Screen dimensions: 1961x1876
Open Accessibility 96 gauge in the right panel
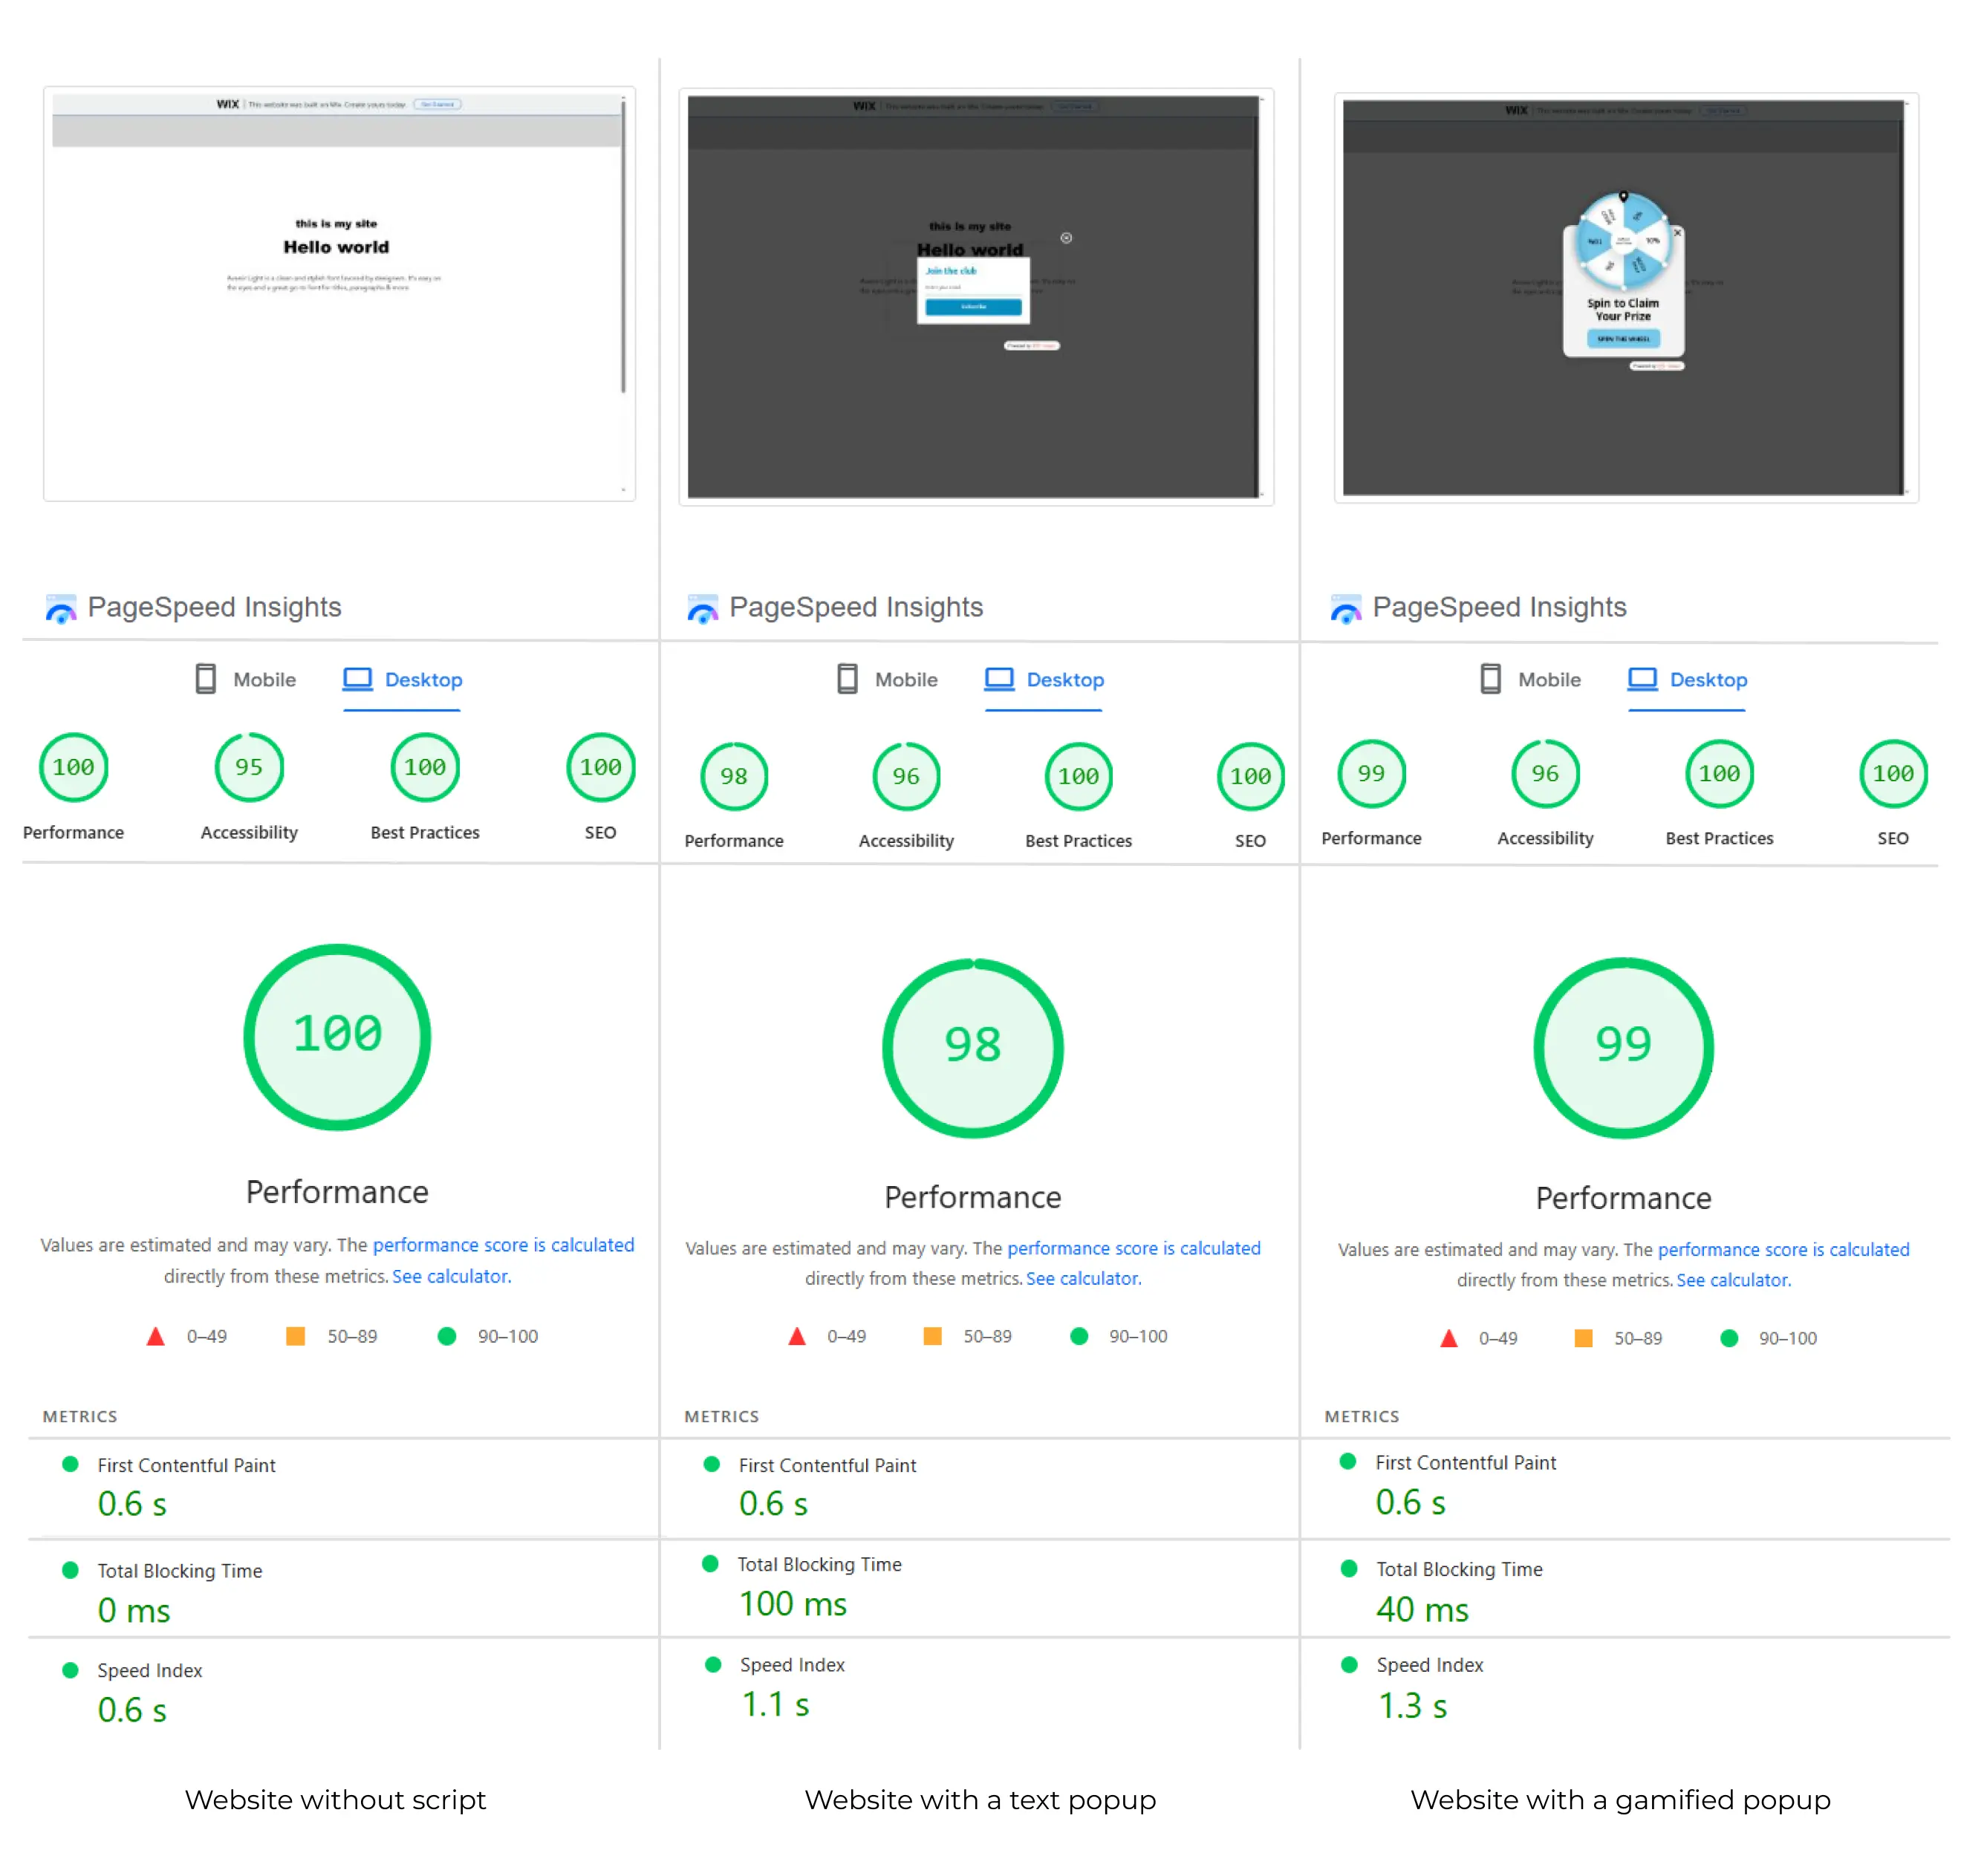click(1544, 773)
